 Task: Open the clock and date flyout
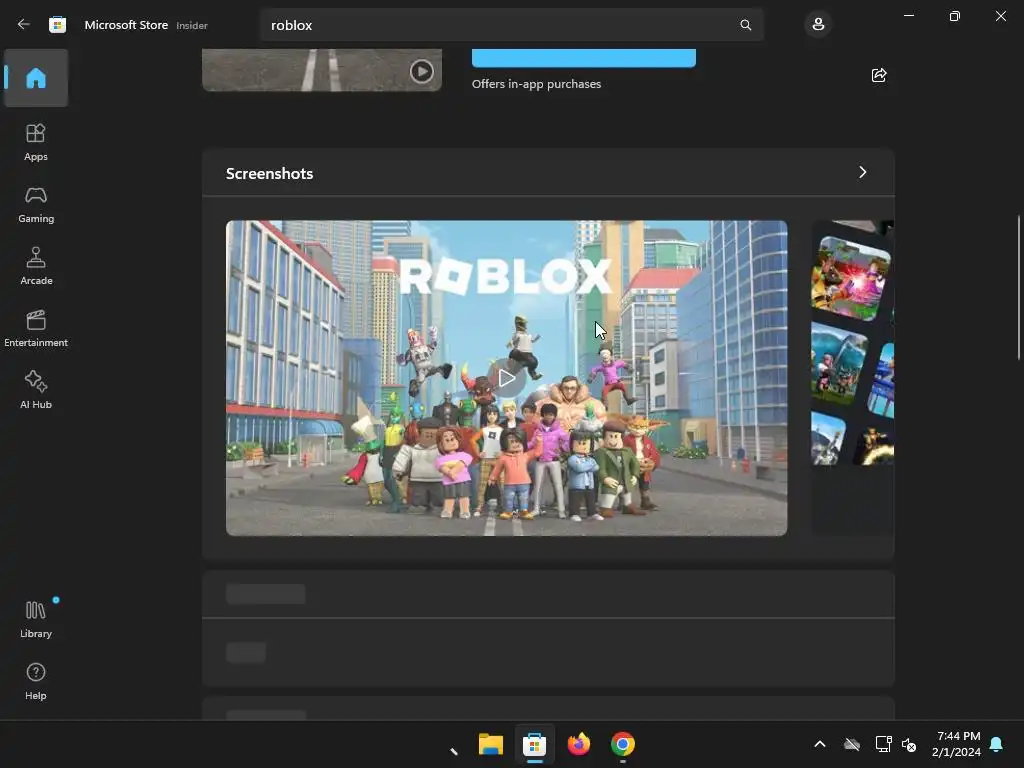[x=956, y=744]
